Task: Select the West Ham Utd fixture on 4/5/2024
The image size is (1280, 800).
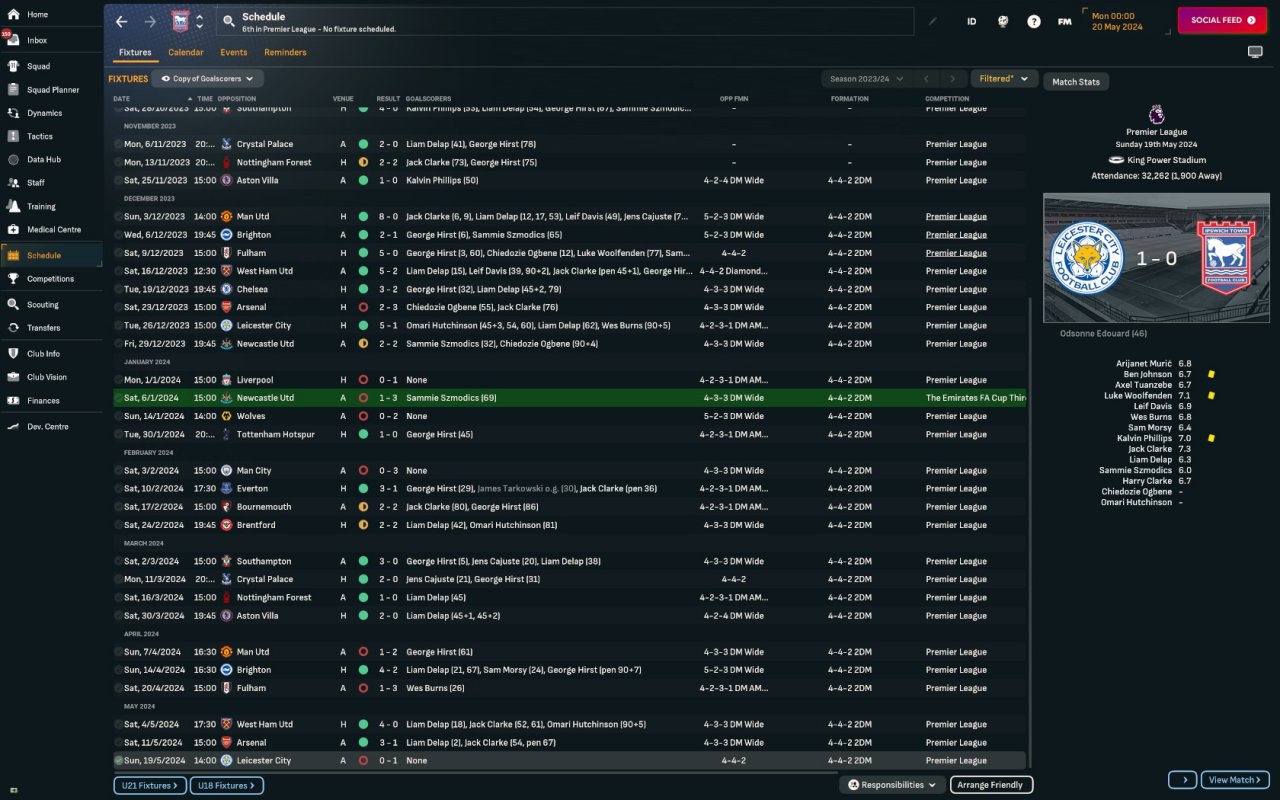Action: click(x=569, y=724)
